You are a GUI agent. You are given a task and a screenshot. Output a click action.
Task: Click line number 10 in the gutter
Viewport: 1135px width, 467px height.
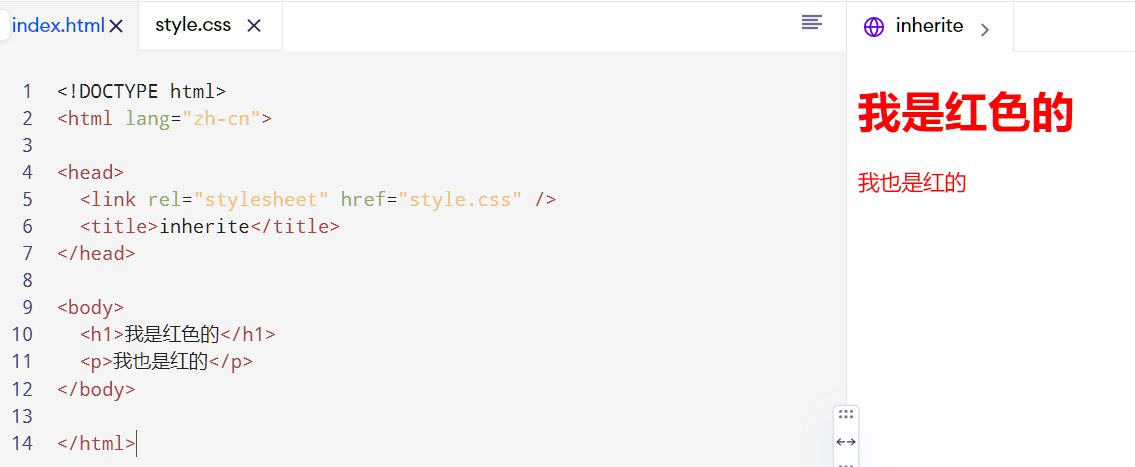pyautogui.click(x=22, y=335)
